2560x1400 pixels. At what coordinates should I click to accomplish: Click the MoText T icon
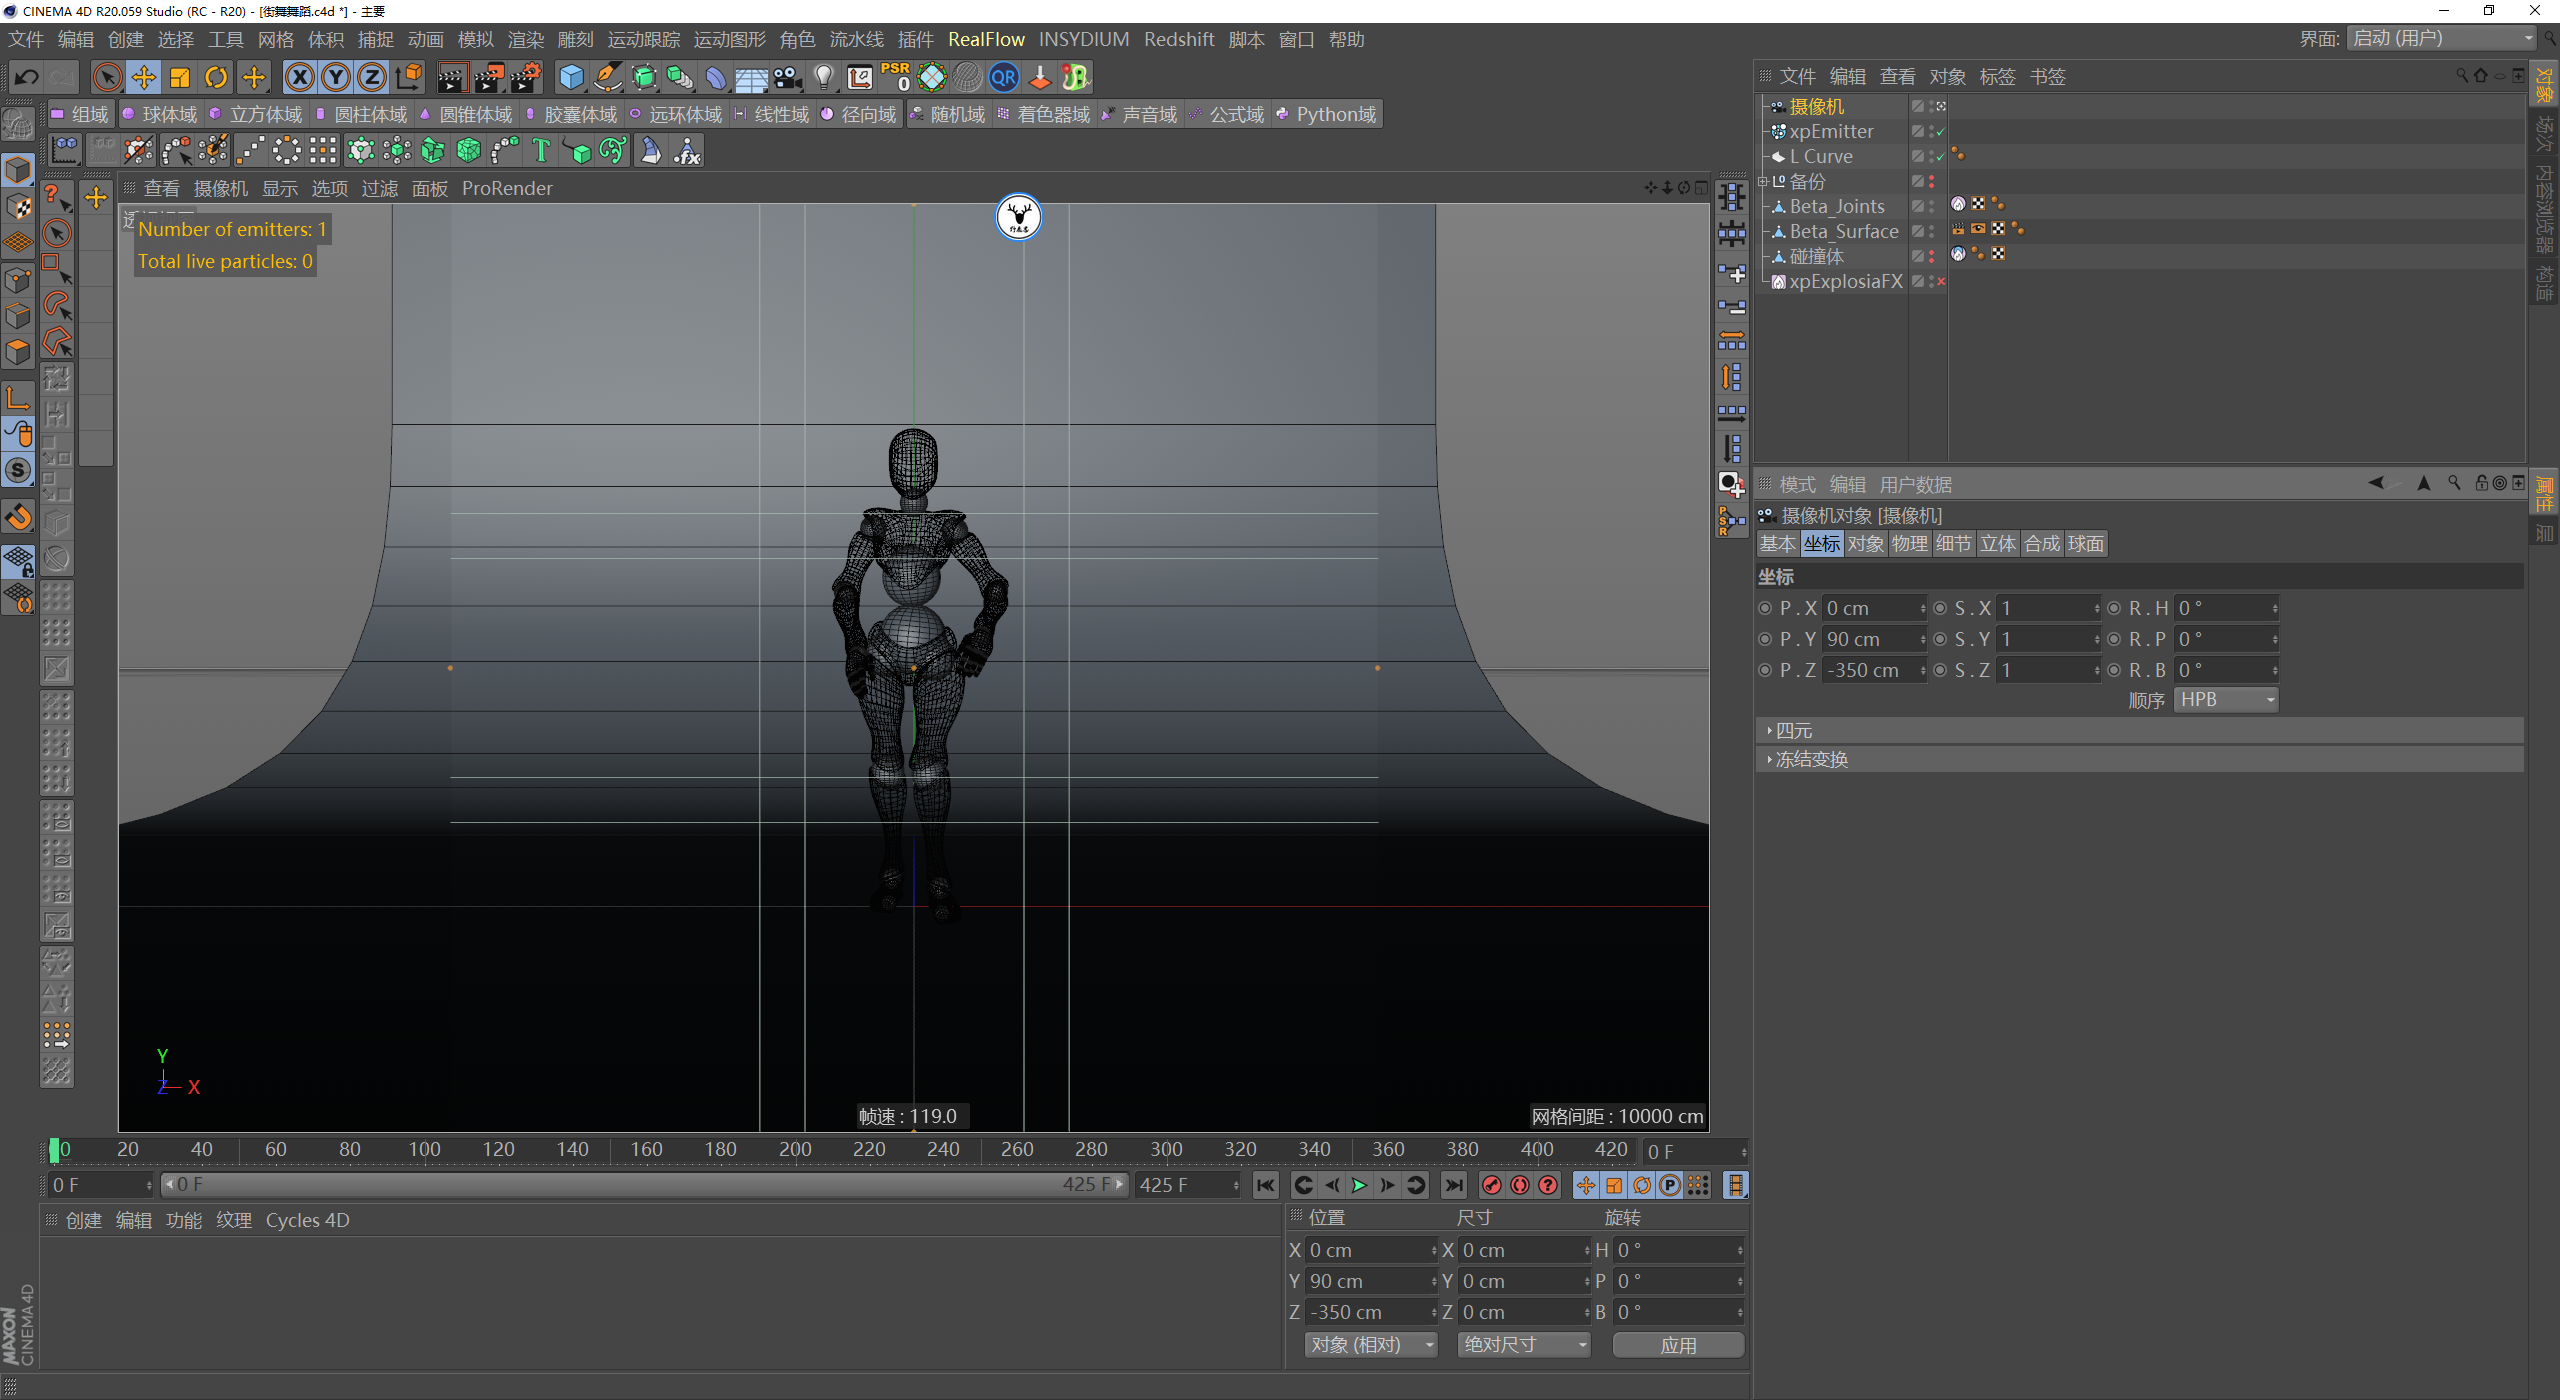coord(541,151)
